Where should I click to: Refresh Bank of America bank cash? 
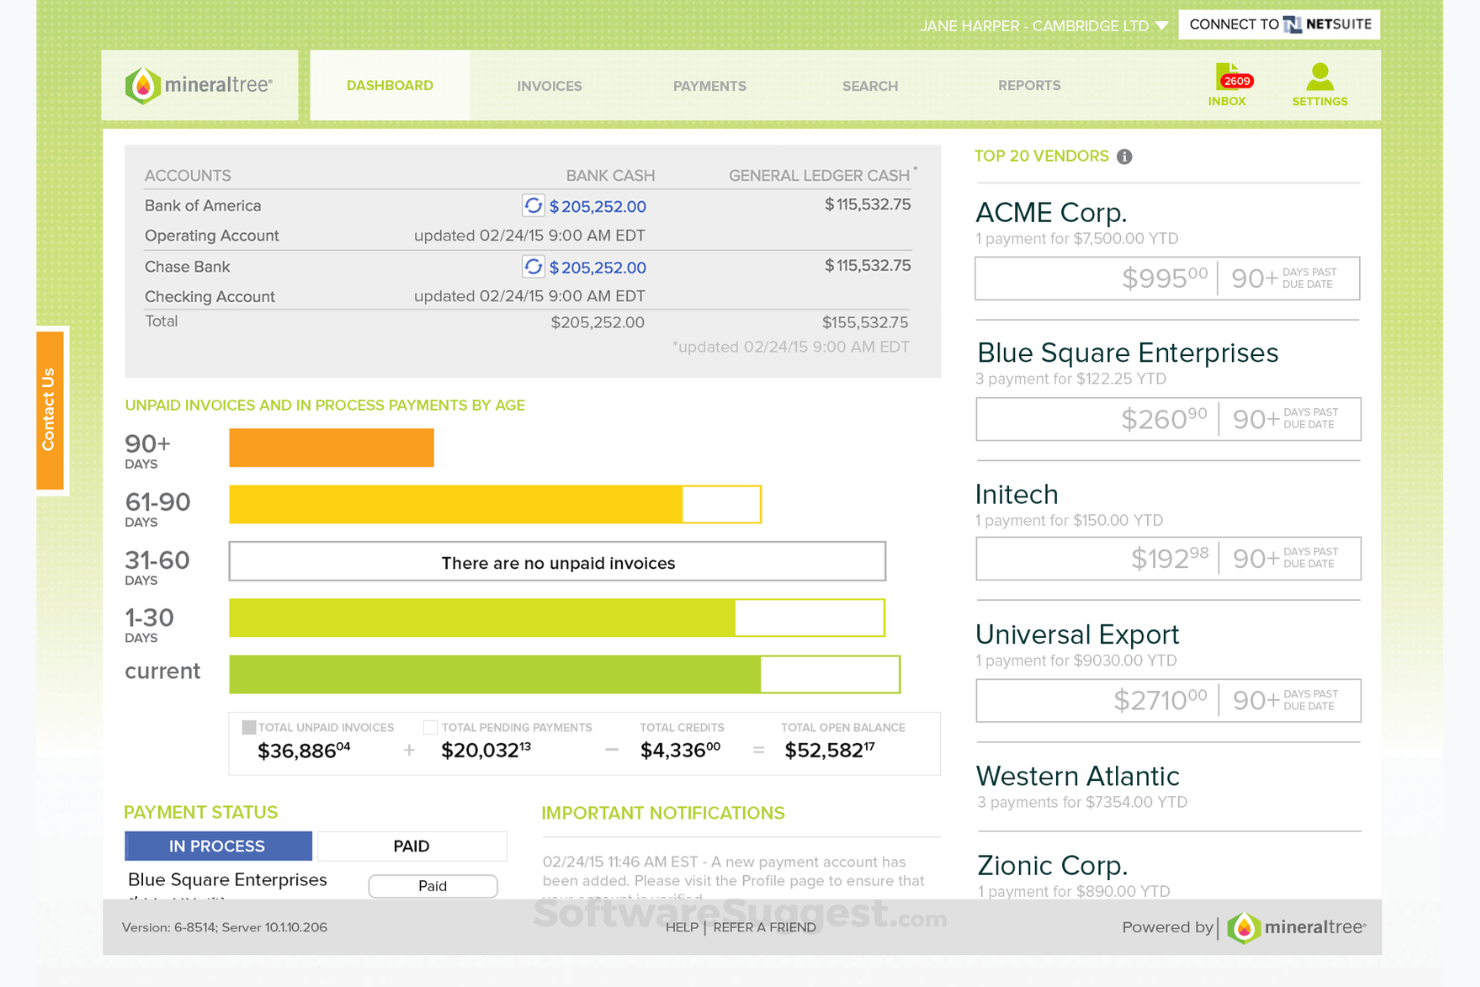point(533,206)
